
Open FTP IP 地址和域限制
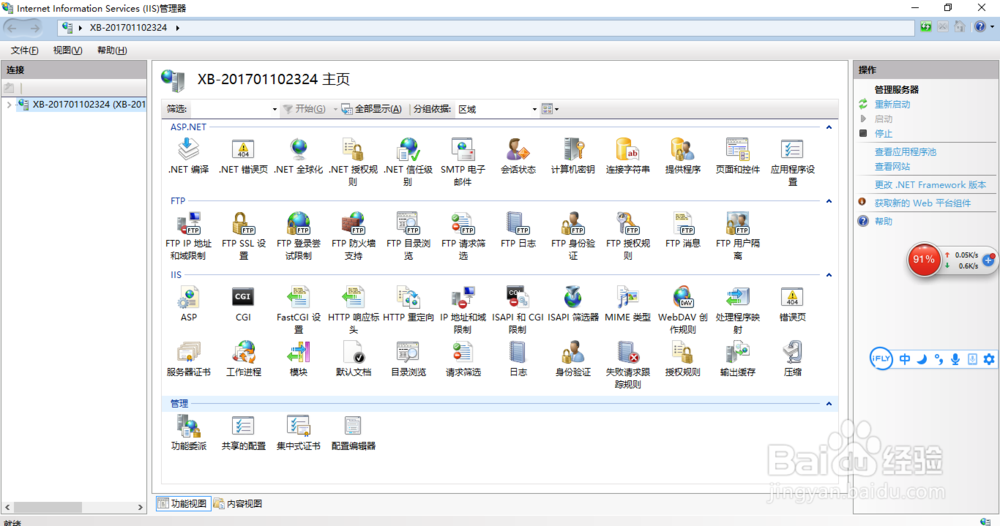188,236
